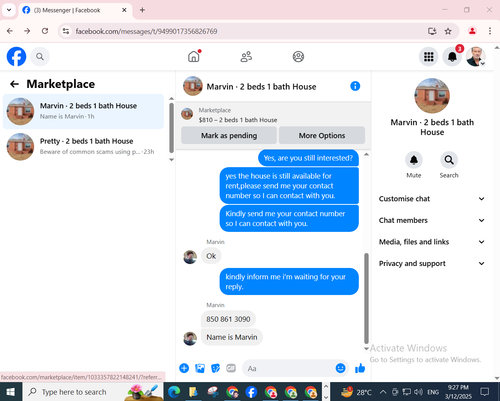500x401 pixels.
Task: Choose a sticker from composer icon
Action: pos(216,368)
